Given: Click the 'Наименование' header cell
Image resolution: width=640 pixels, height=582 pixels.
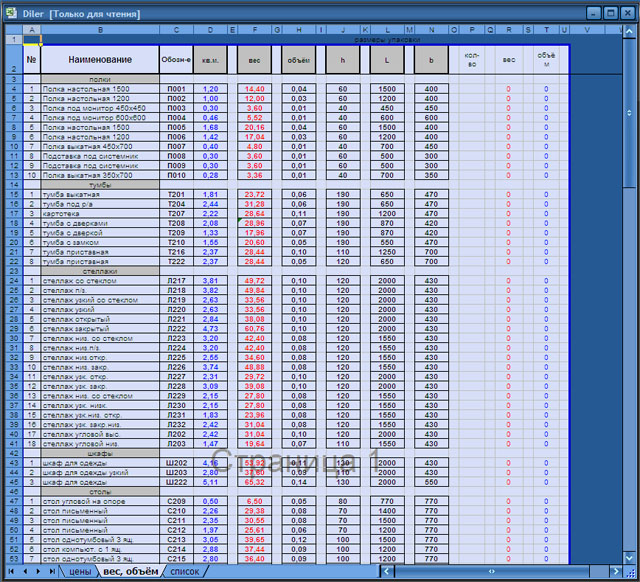Looking at the screenshot, I should [100, 60].
